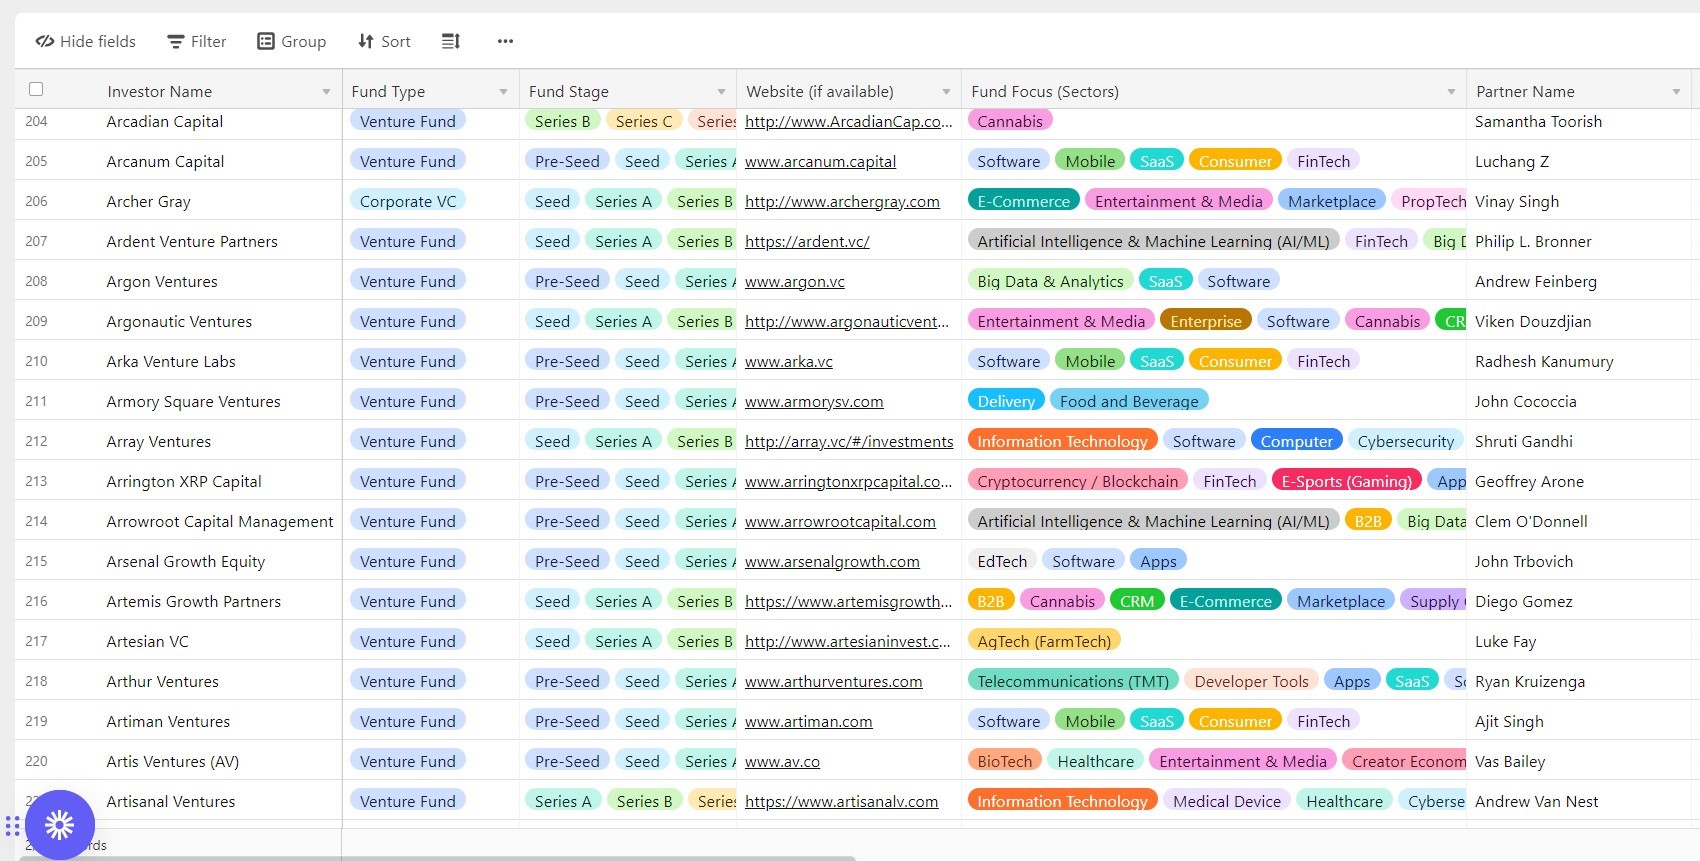Click the AgTech (FarmTech) tag in Artesian VC row
Image resolution: width=1700 pixels, height=861 pixels.
pos(1044,641)
